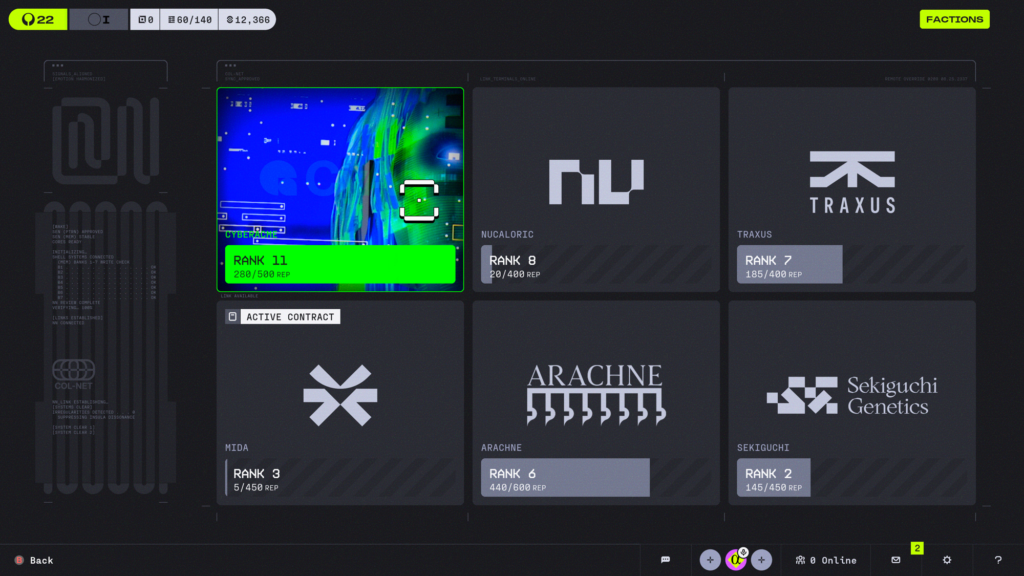Viewport: 1024px width, 576px height.
Task: Click the player level 22 badge
Action: (x=38, y=19)
